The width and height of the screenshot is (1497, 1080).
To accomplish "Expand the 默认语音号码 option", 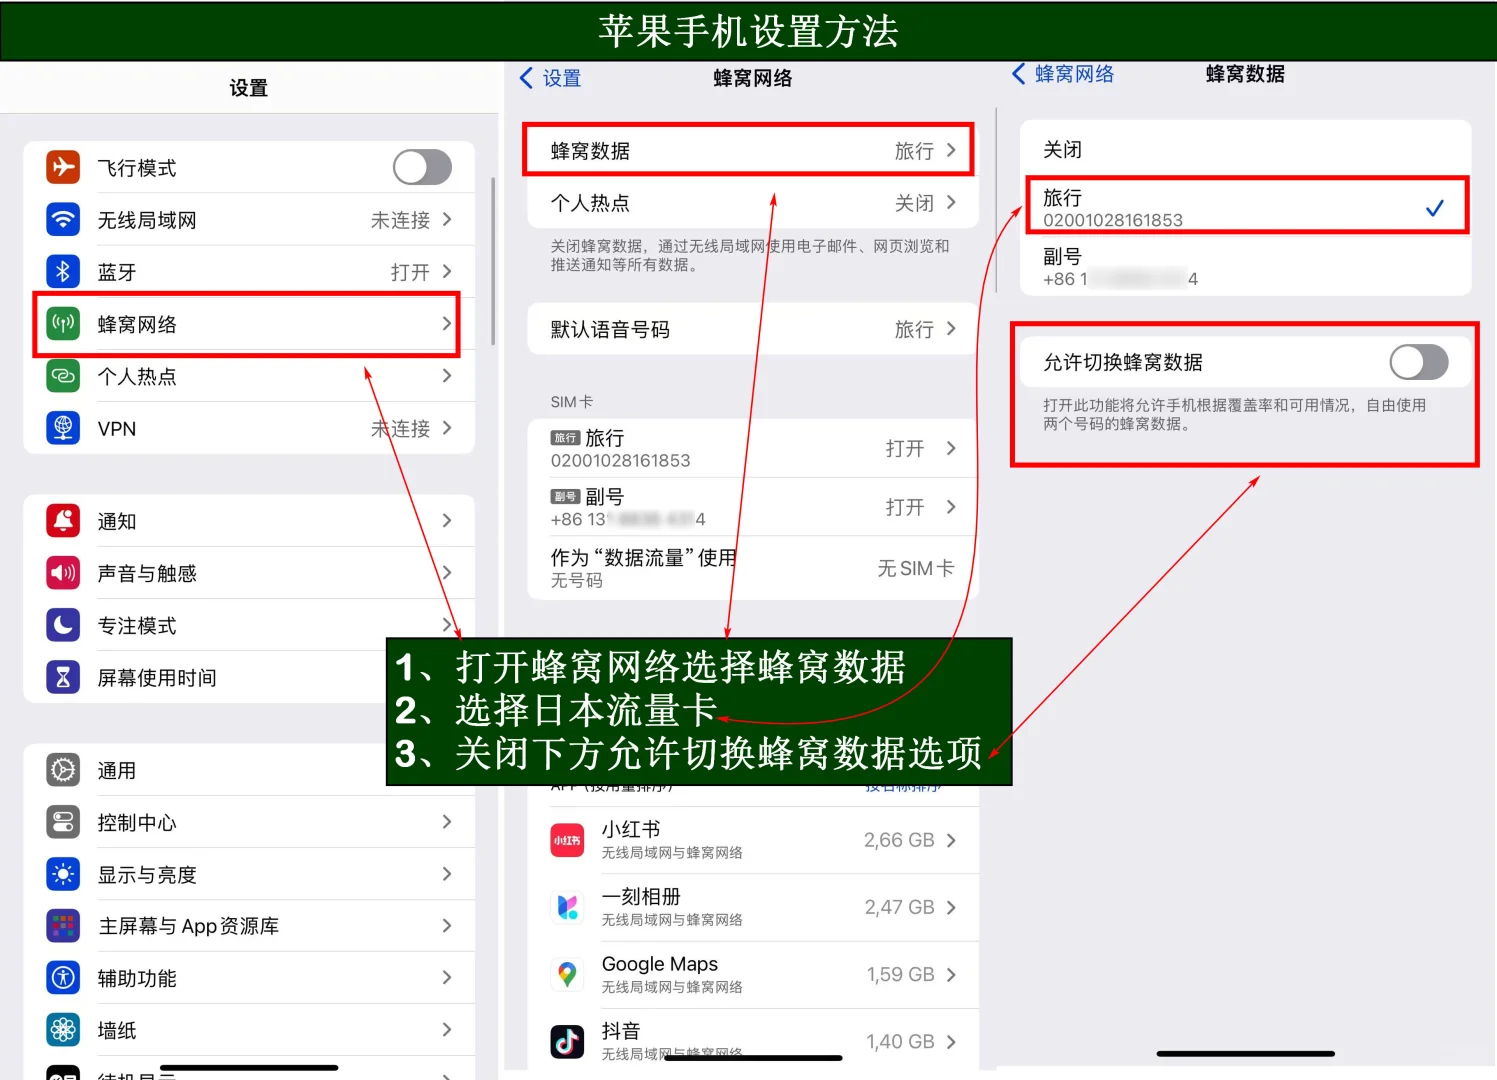I will click(x=952, y=329).
